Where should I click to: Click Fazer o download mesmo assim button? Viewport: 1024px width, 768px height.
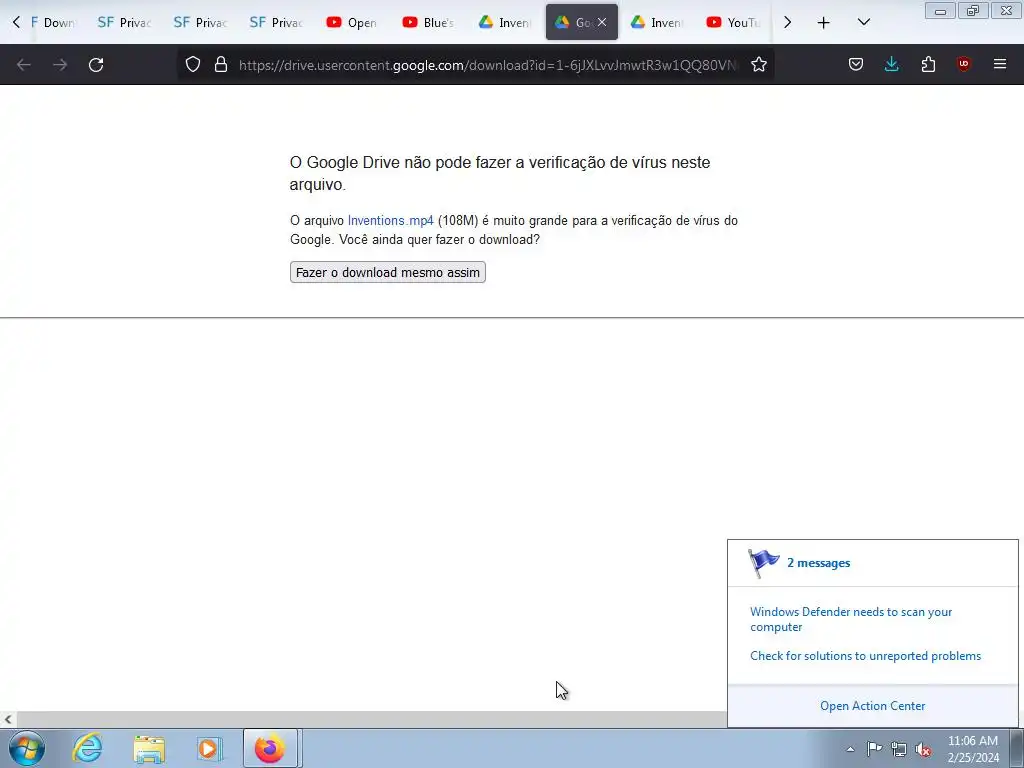[x=388, y=272]
